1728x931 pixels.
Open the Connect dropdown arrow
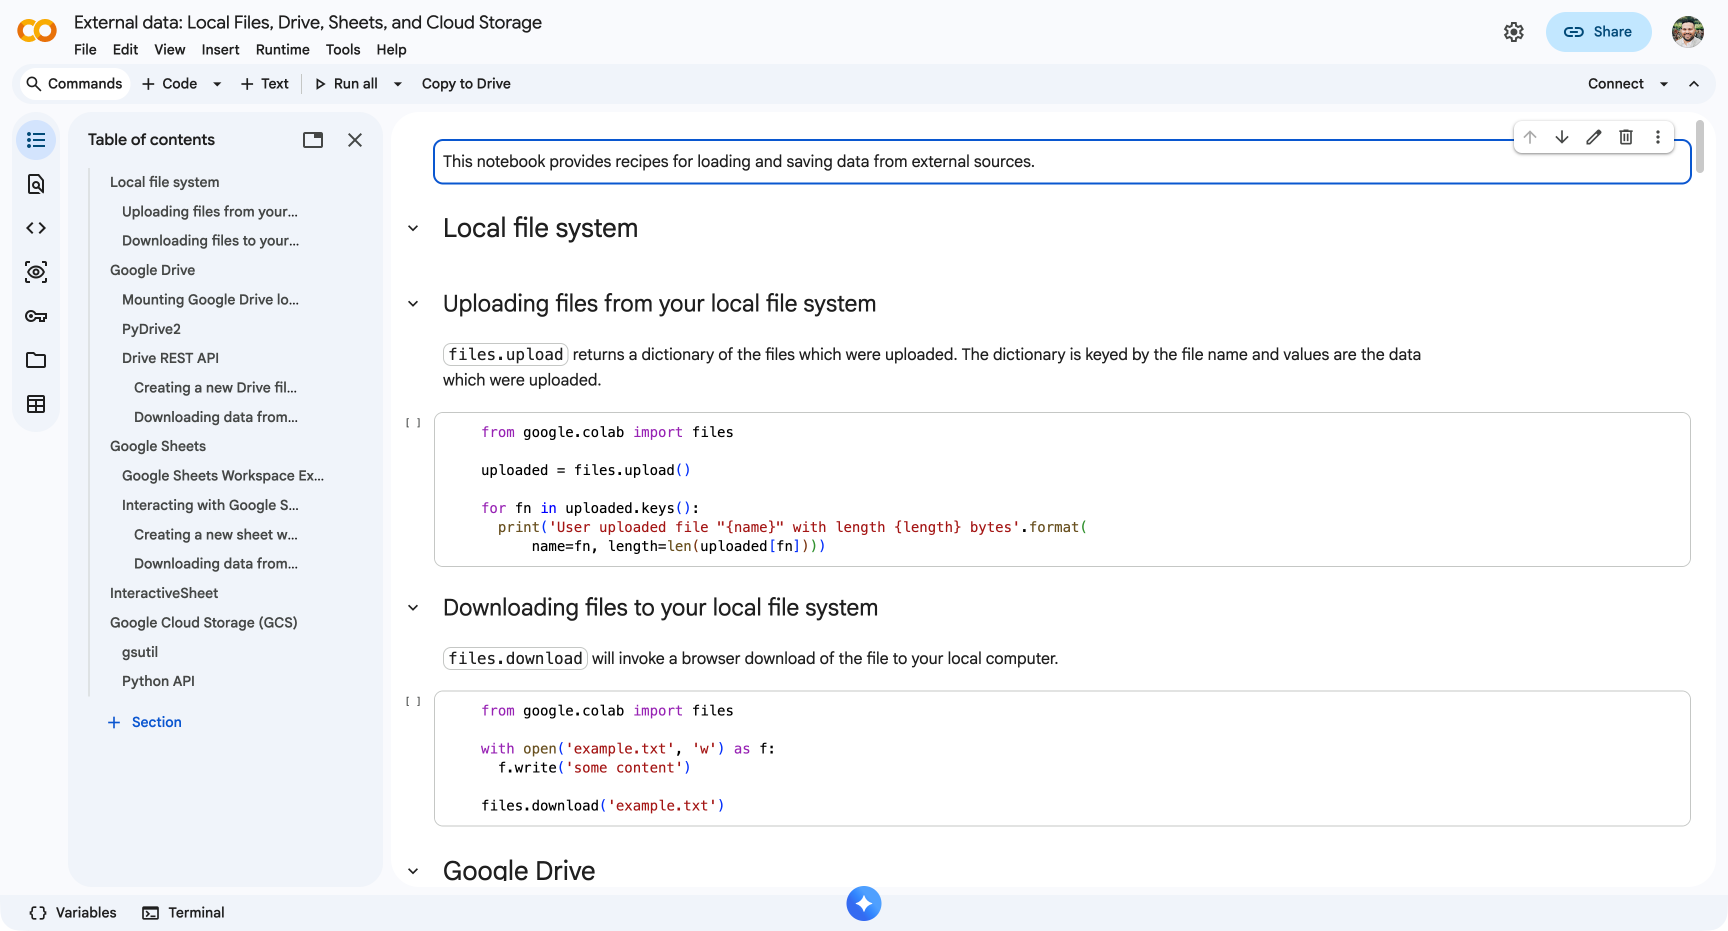(1664, 84)
